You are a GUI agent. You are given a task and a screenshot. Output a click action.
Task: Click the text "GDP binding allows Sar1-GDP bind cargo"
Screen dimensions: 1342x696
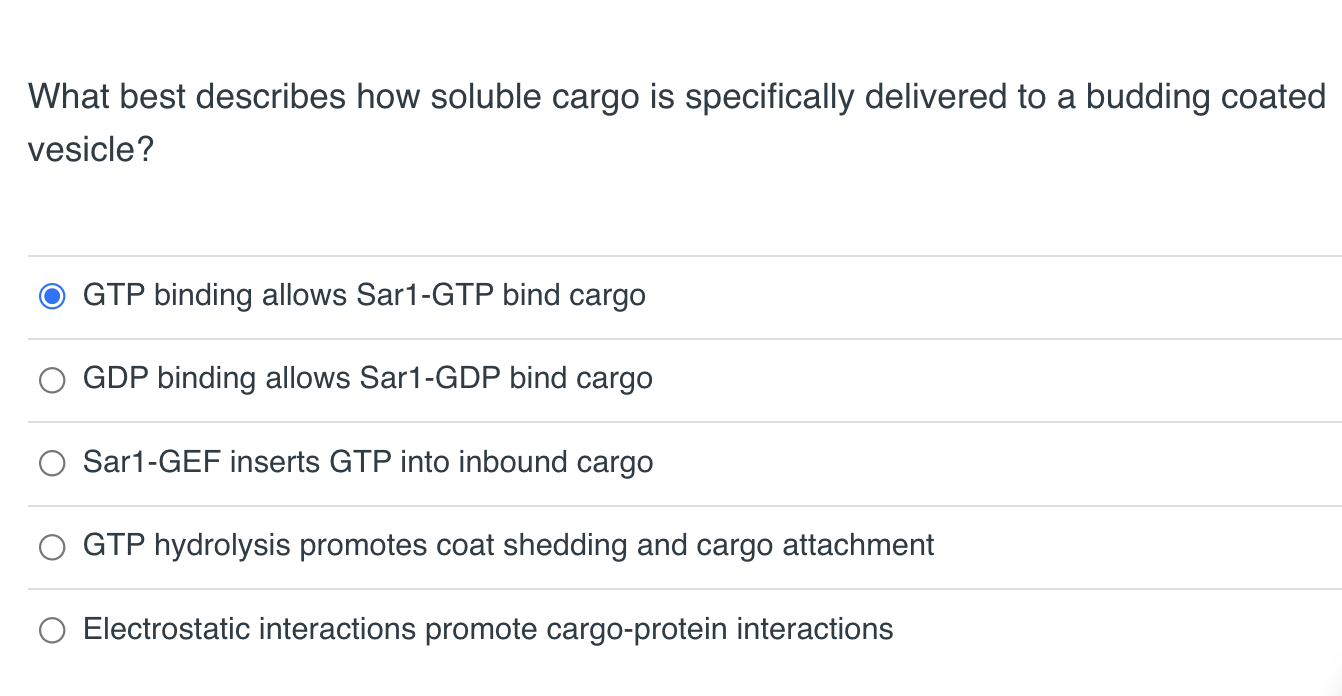coord(367,379)
